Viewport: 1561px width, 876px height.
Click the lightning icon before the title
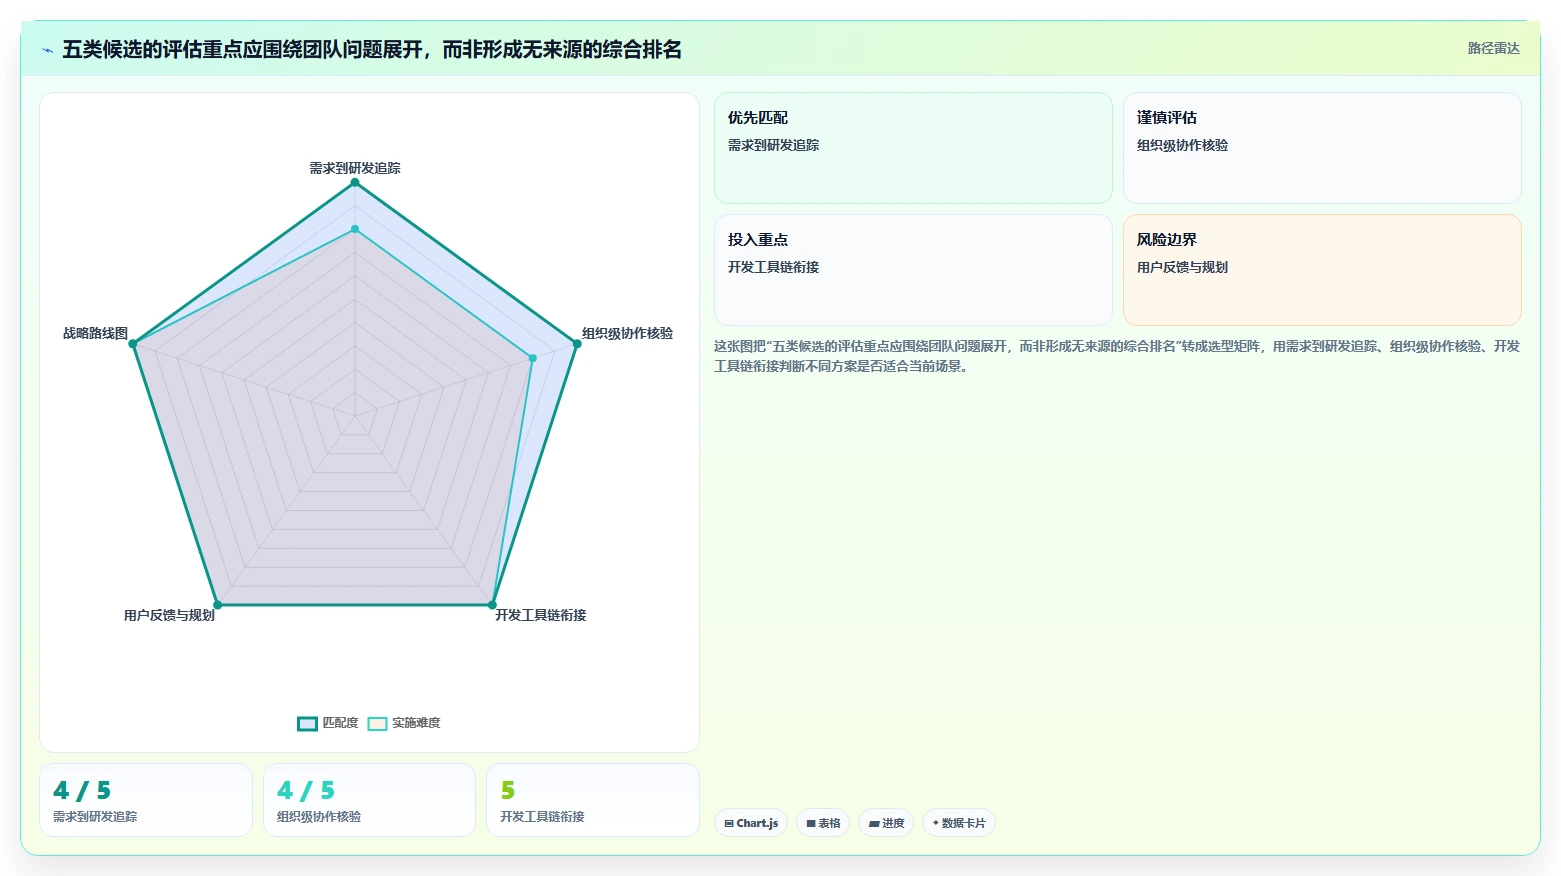coord(47,50)
